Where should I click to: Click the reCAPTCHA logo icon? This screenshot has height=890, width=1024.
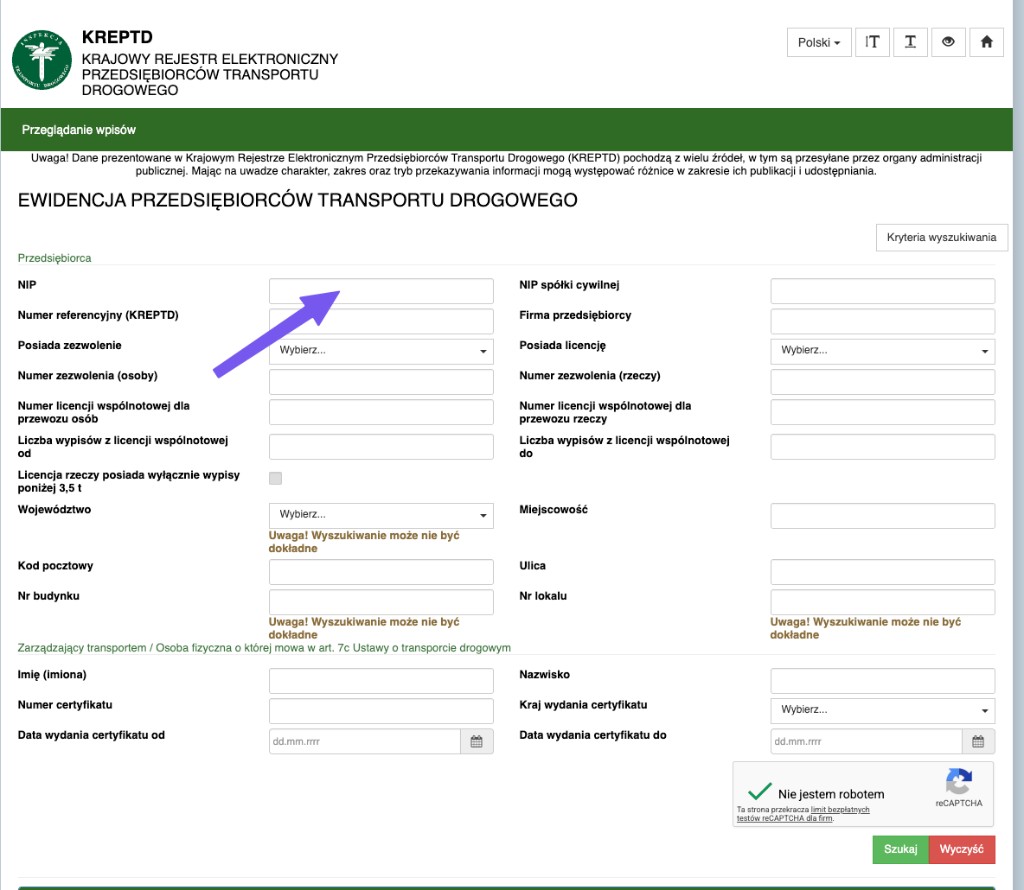coord(958,782)
